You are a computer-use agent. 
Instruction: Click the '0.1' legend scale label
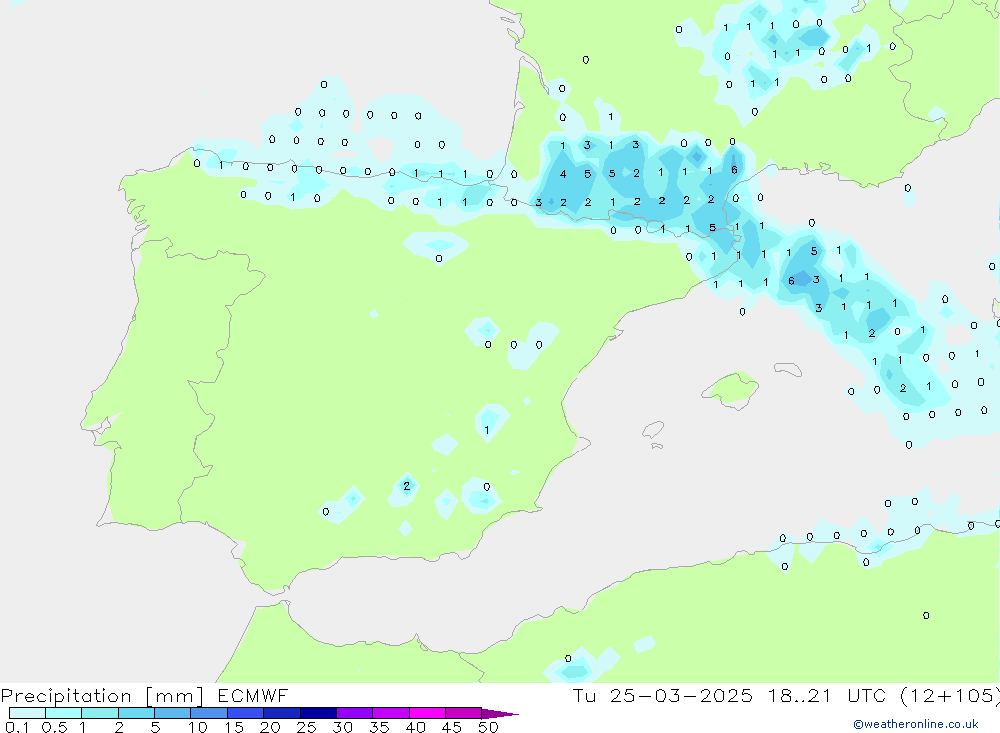point(17,727)
